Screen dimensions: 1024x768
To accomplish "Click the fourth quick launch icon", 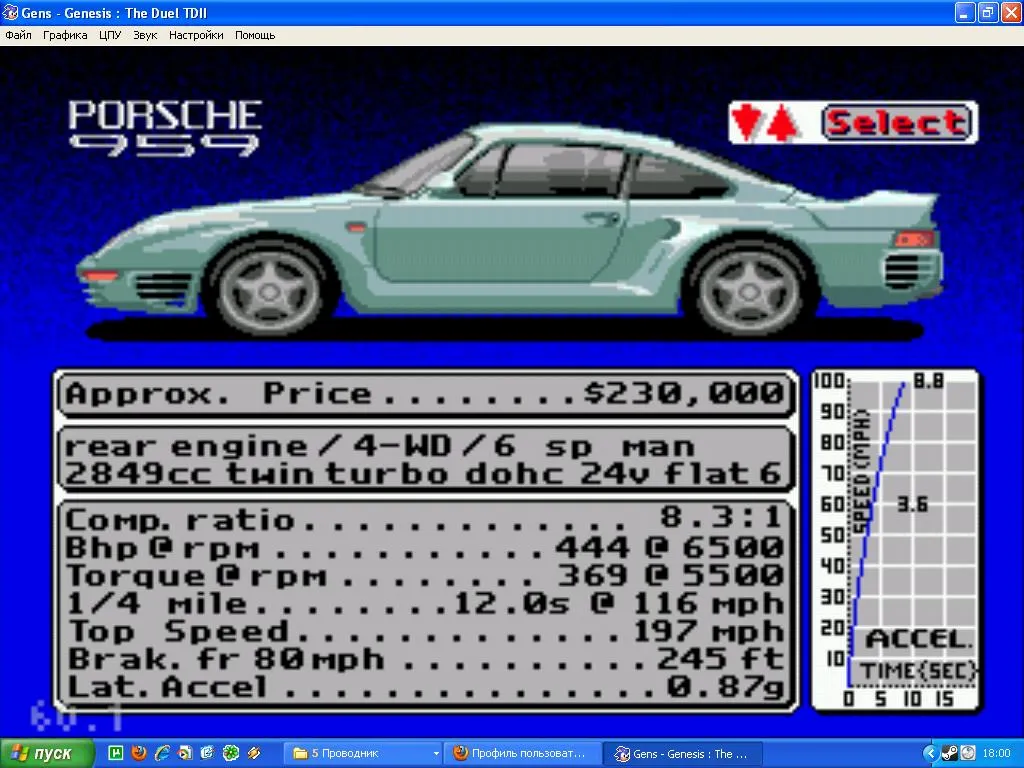I will tap(185, 754).
